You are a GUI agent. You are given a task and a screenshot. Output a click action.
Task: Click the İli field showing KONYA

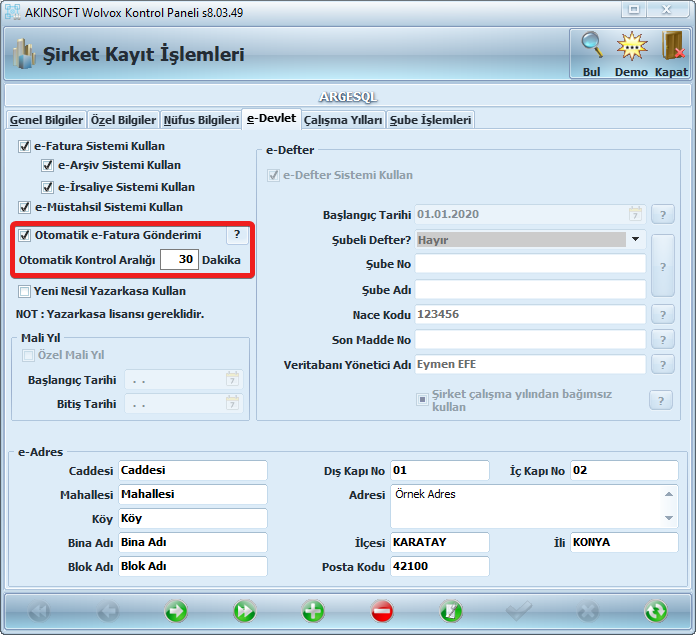(624, 542)
